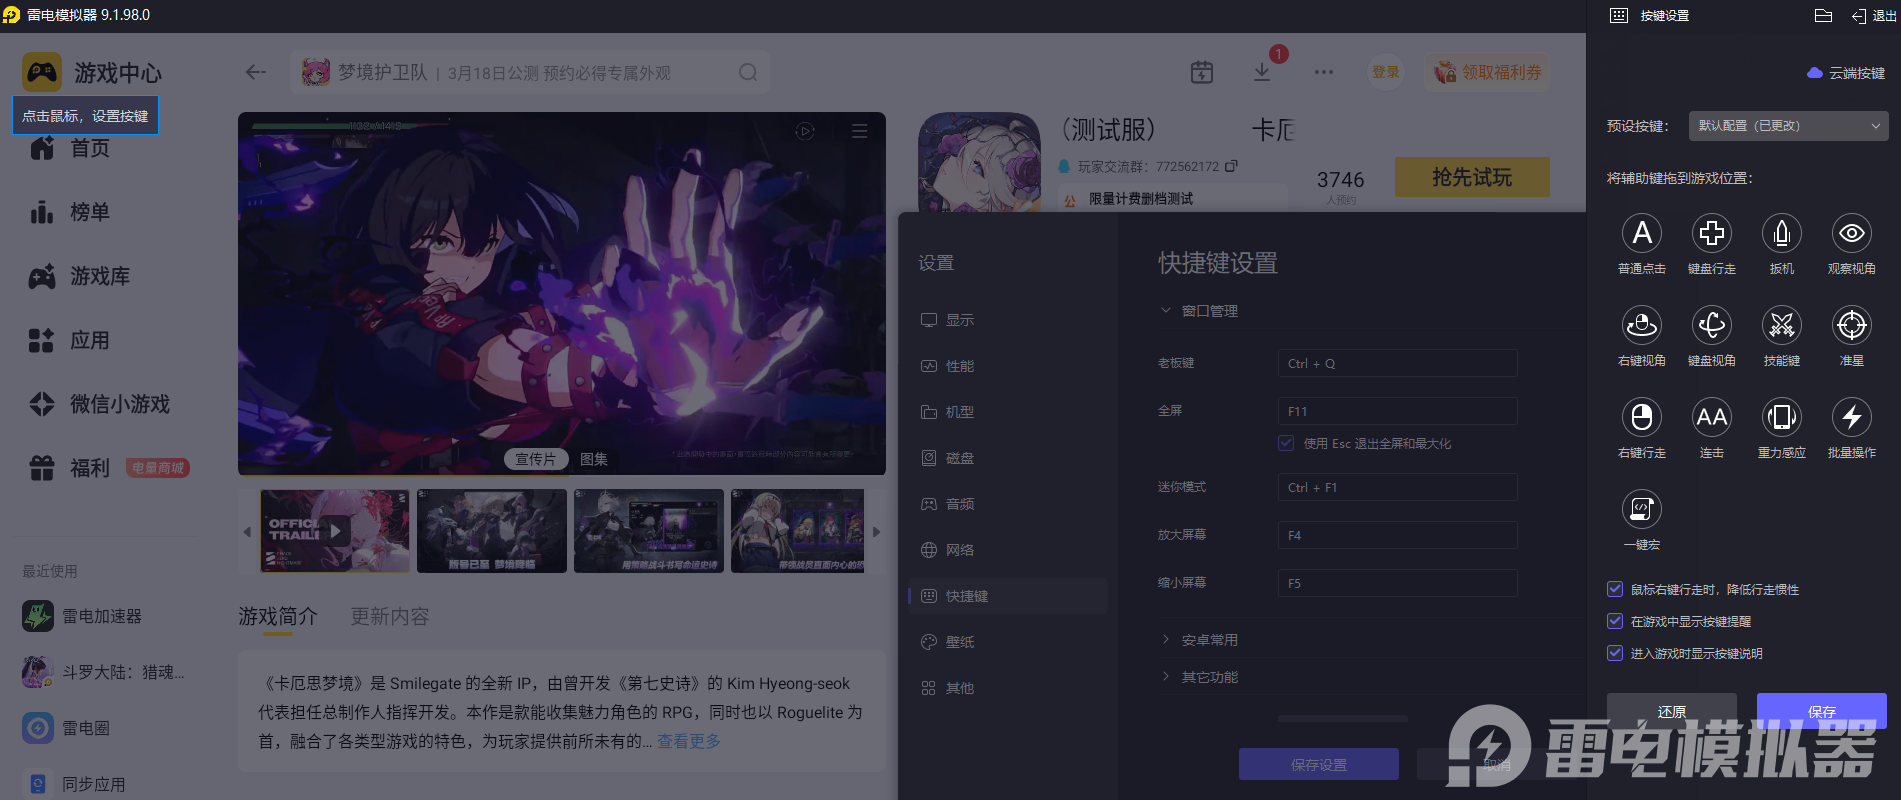Select the 批量操作 lightning bolt icon

1851,418
